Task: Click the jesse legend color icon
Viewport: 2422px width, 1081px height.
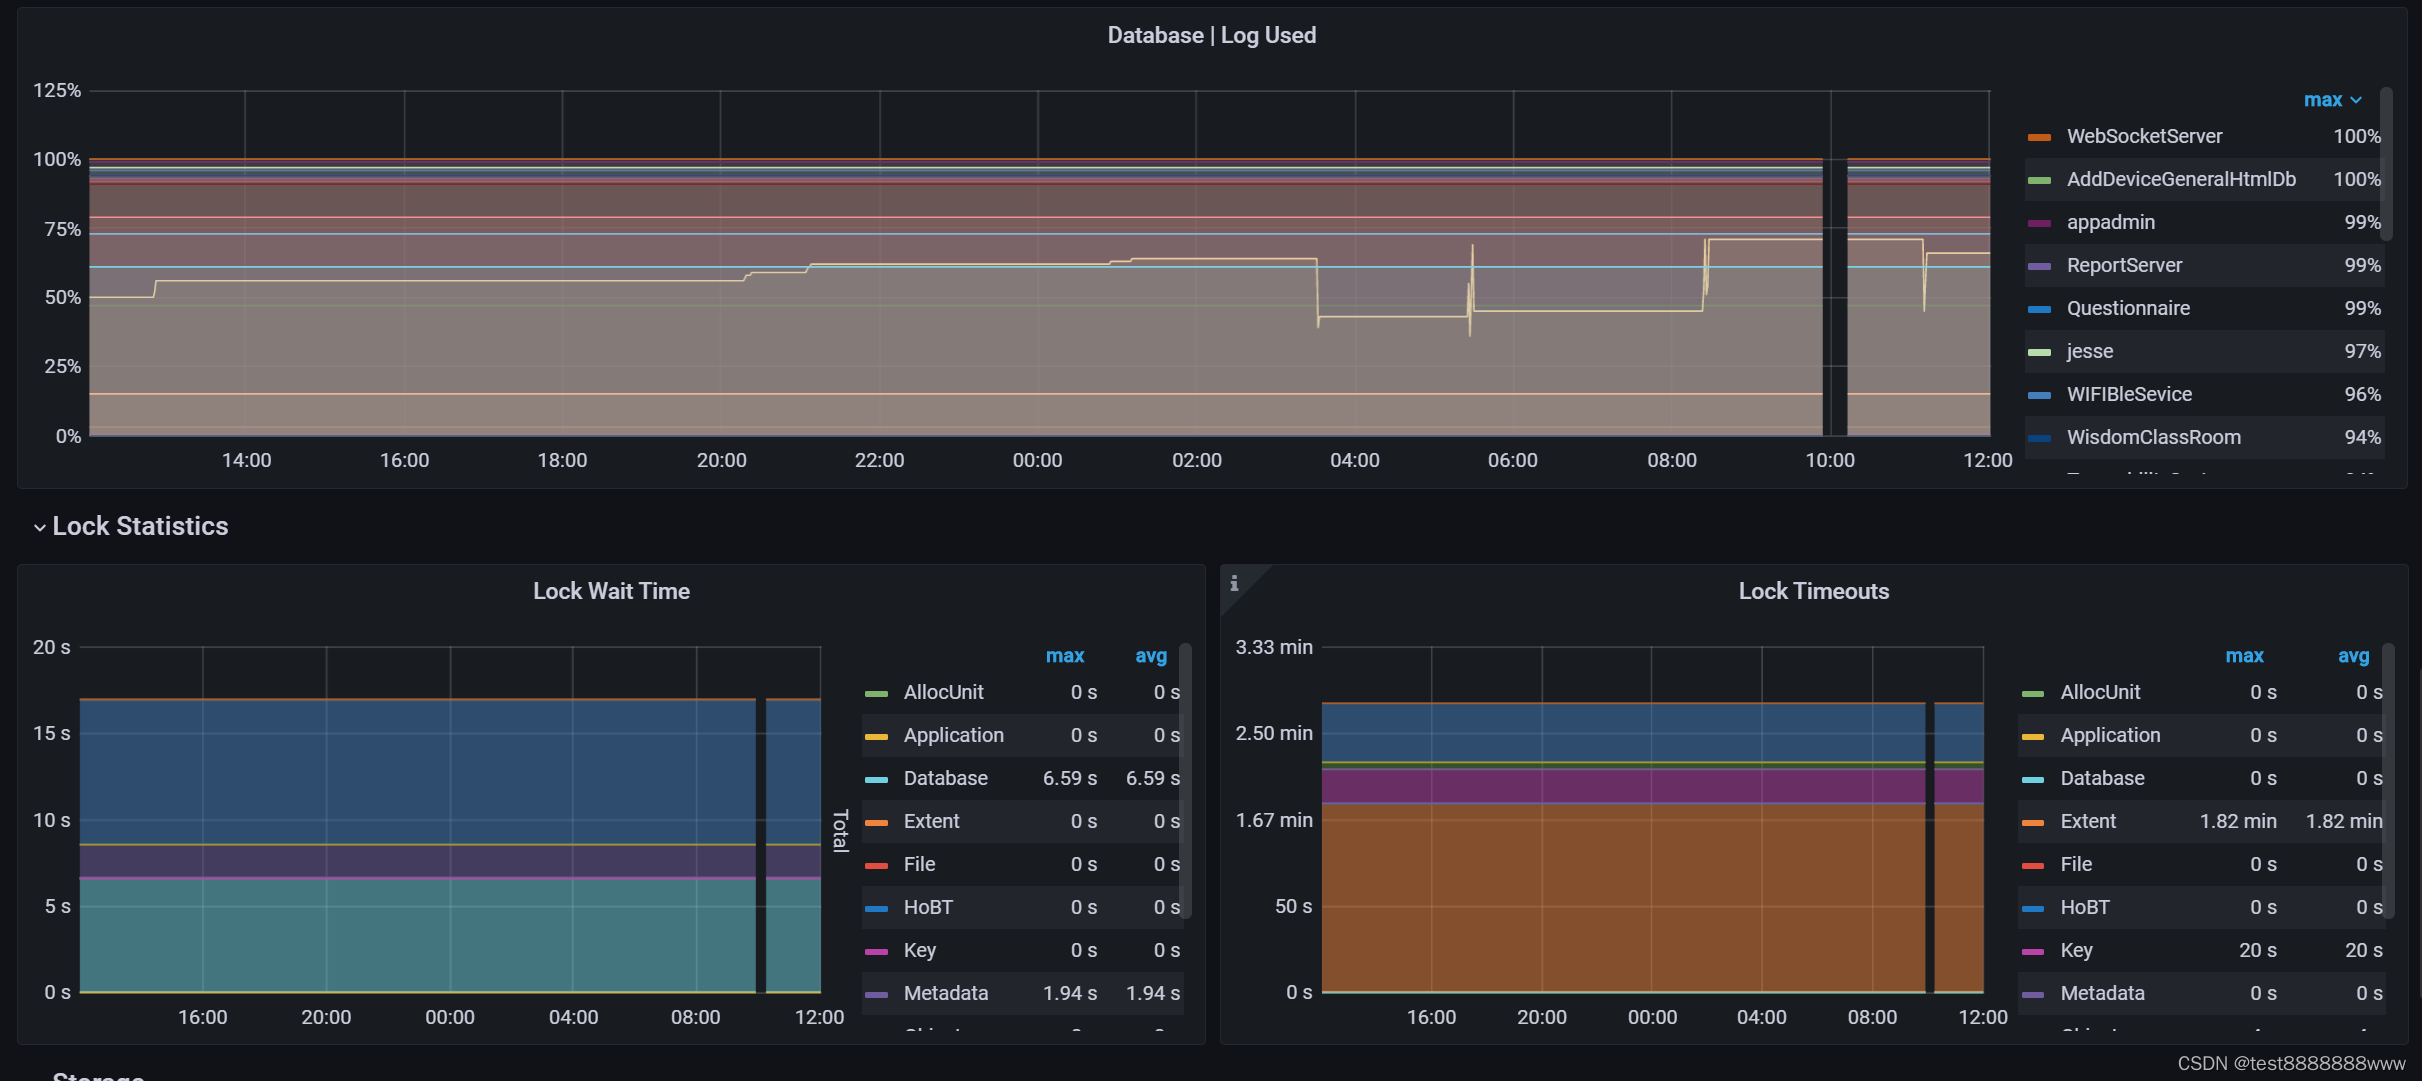Action: coord(2039,352)
